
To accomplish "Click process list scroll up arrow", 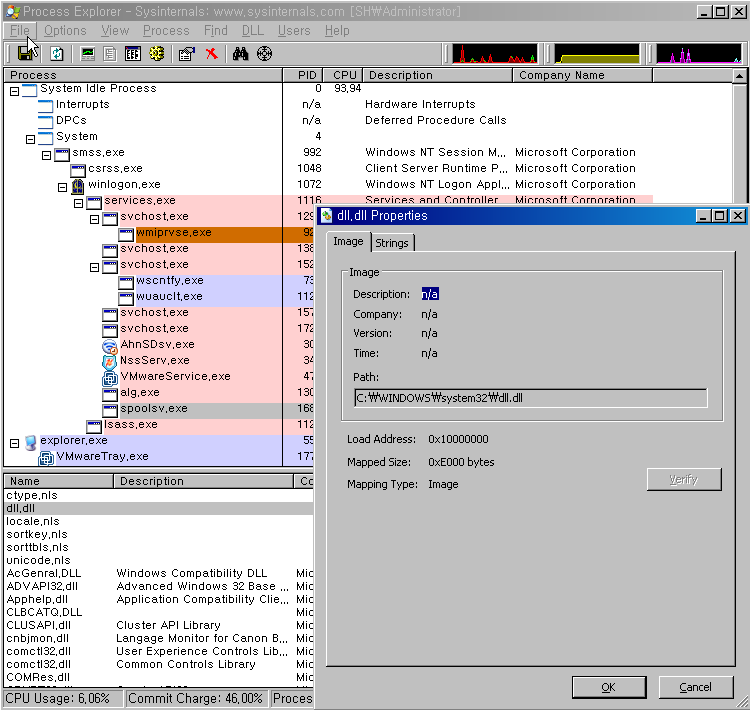I will (x=739, y=76).
